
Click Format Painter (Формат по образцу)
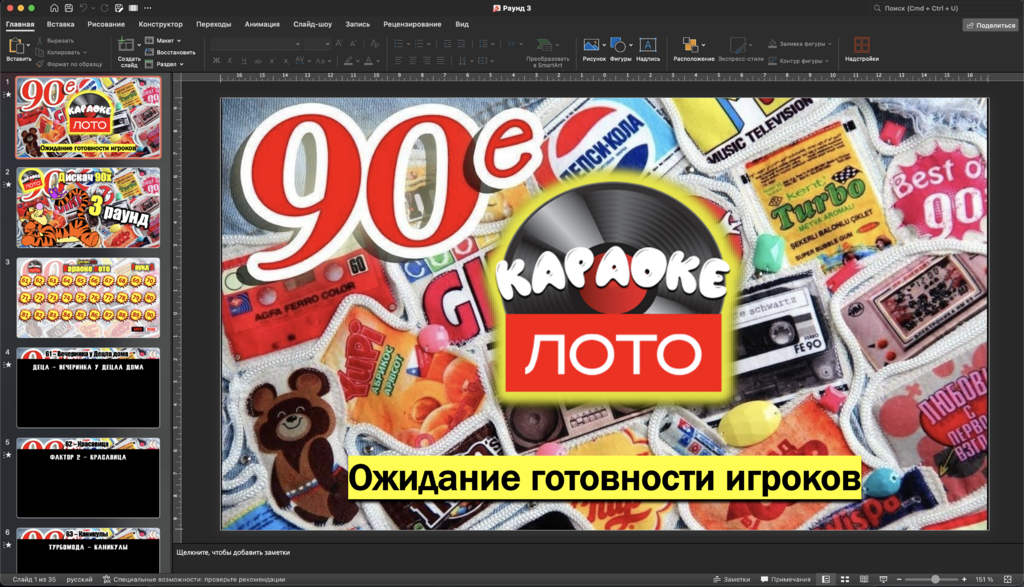click(69, 64)
